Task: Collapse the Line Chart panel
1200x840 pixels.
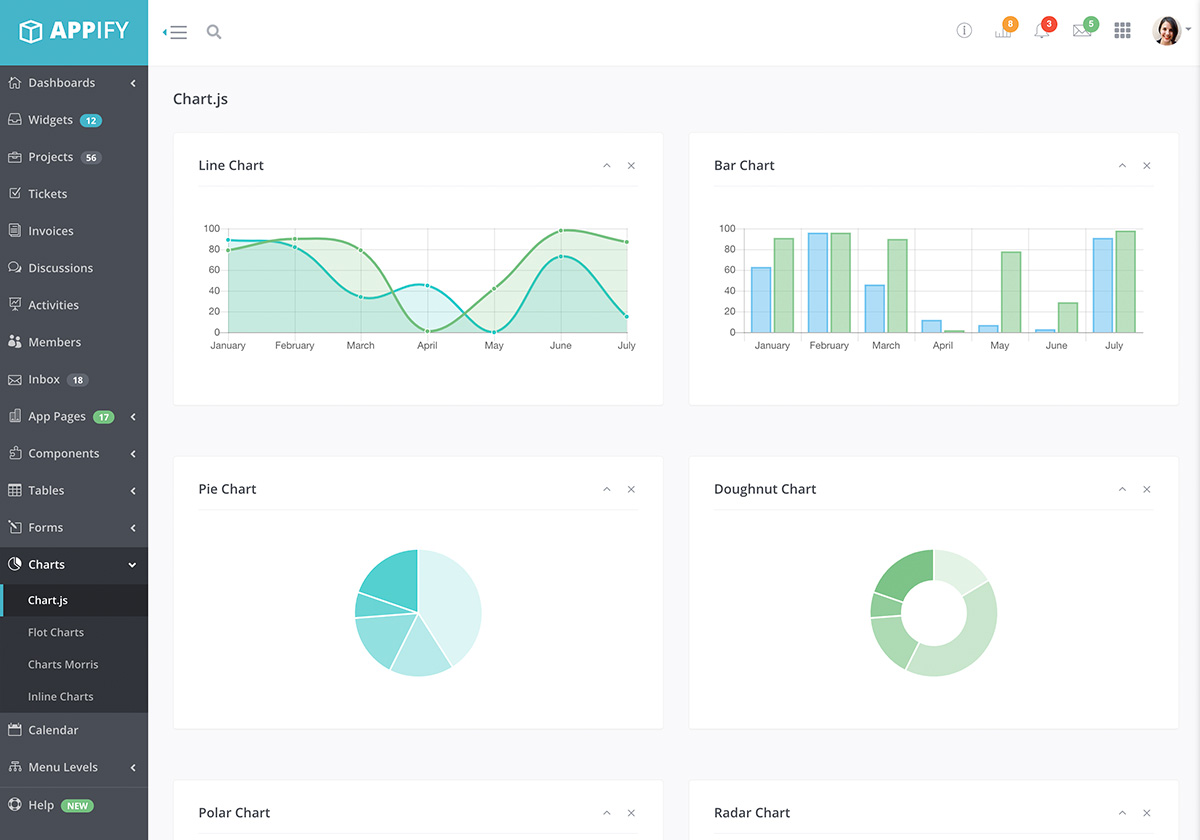Action: pos(607,165)
